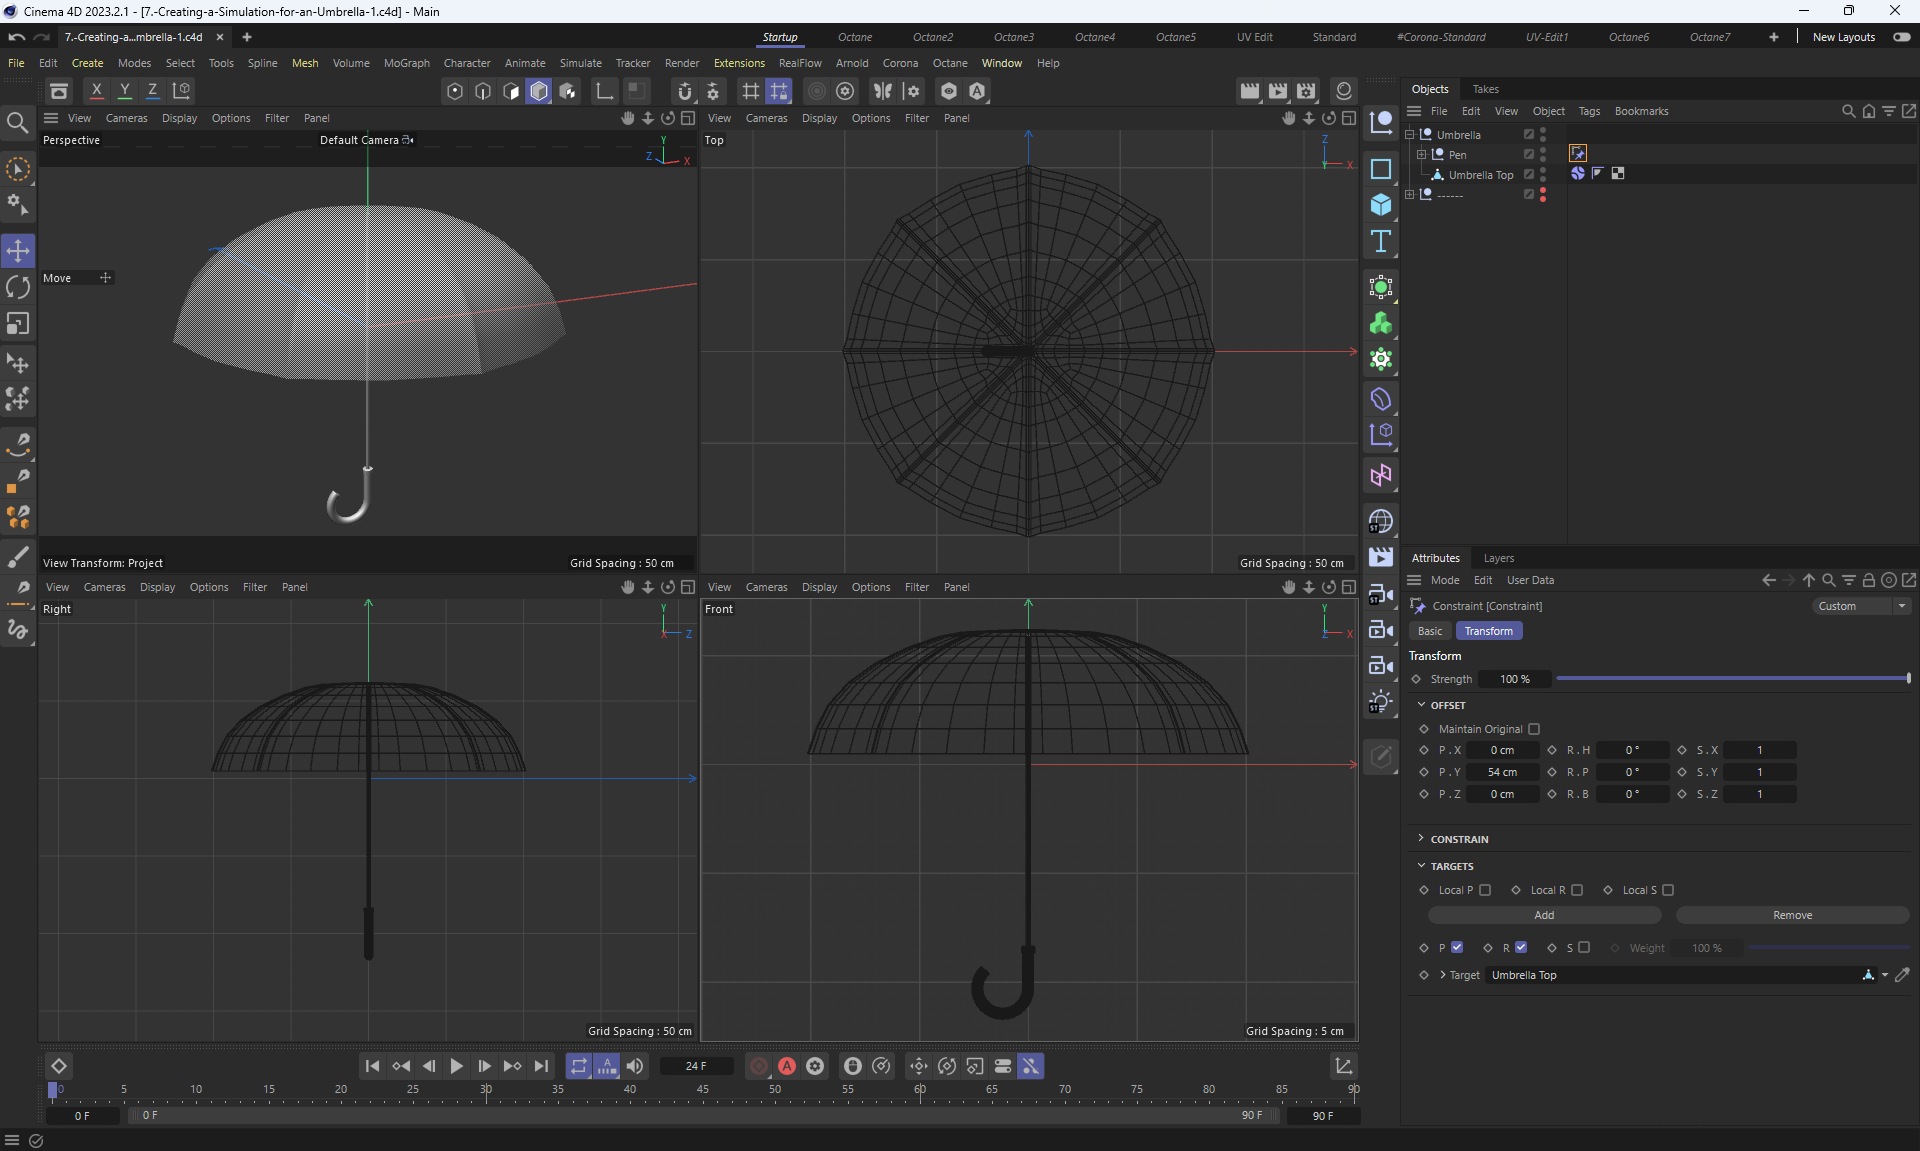Click the Cube primitive icon
The image size is (1920, 1151).
pos(1381,205)
